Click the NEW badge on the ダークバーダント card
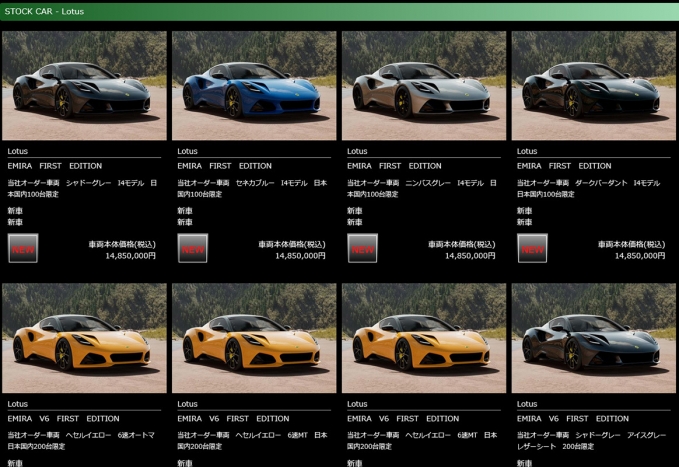This screenshot has height=467, width=679. 532,248
